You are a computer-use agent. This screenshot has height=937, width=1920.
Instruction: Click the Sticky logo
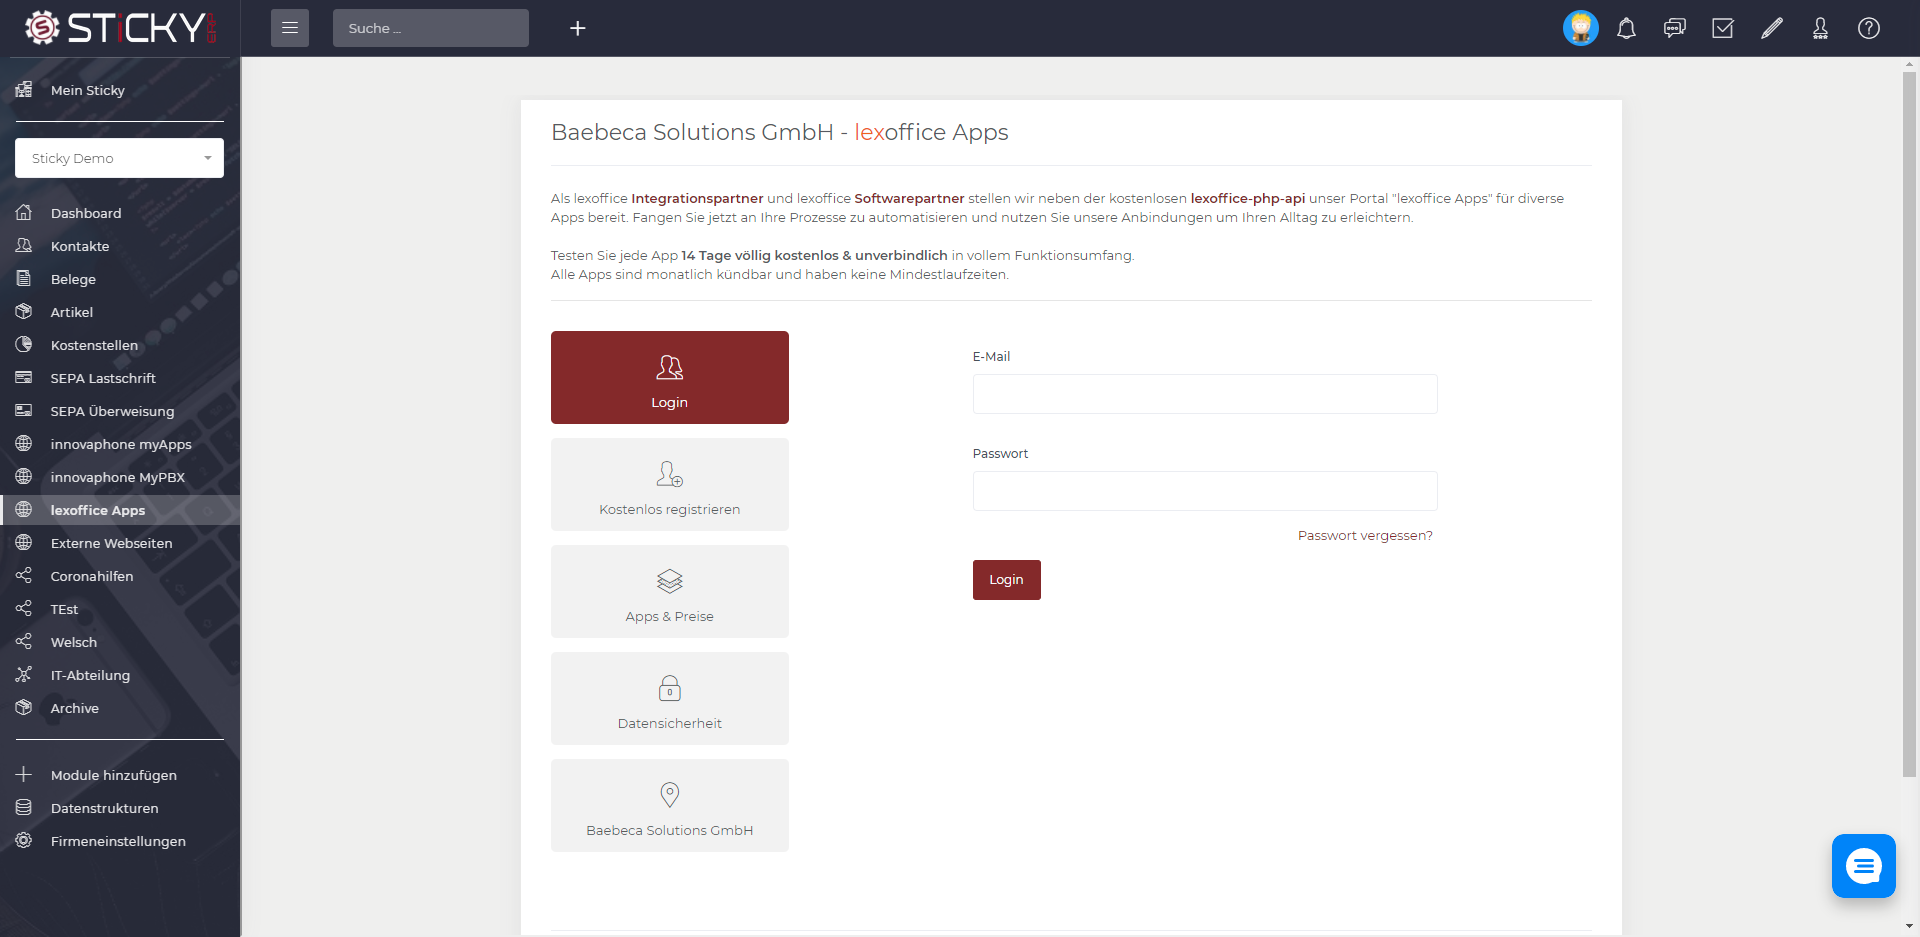(120, 28)
